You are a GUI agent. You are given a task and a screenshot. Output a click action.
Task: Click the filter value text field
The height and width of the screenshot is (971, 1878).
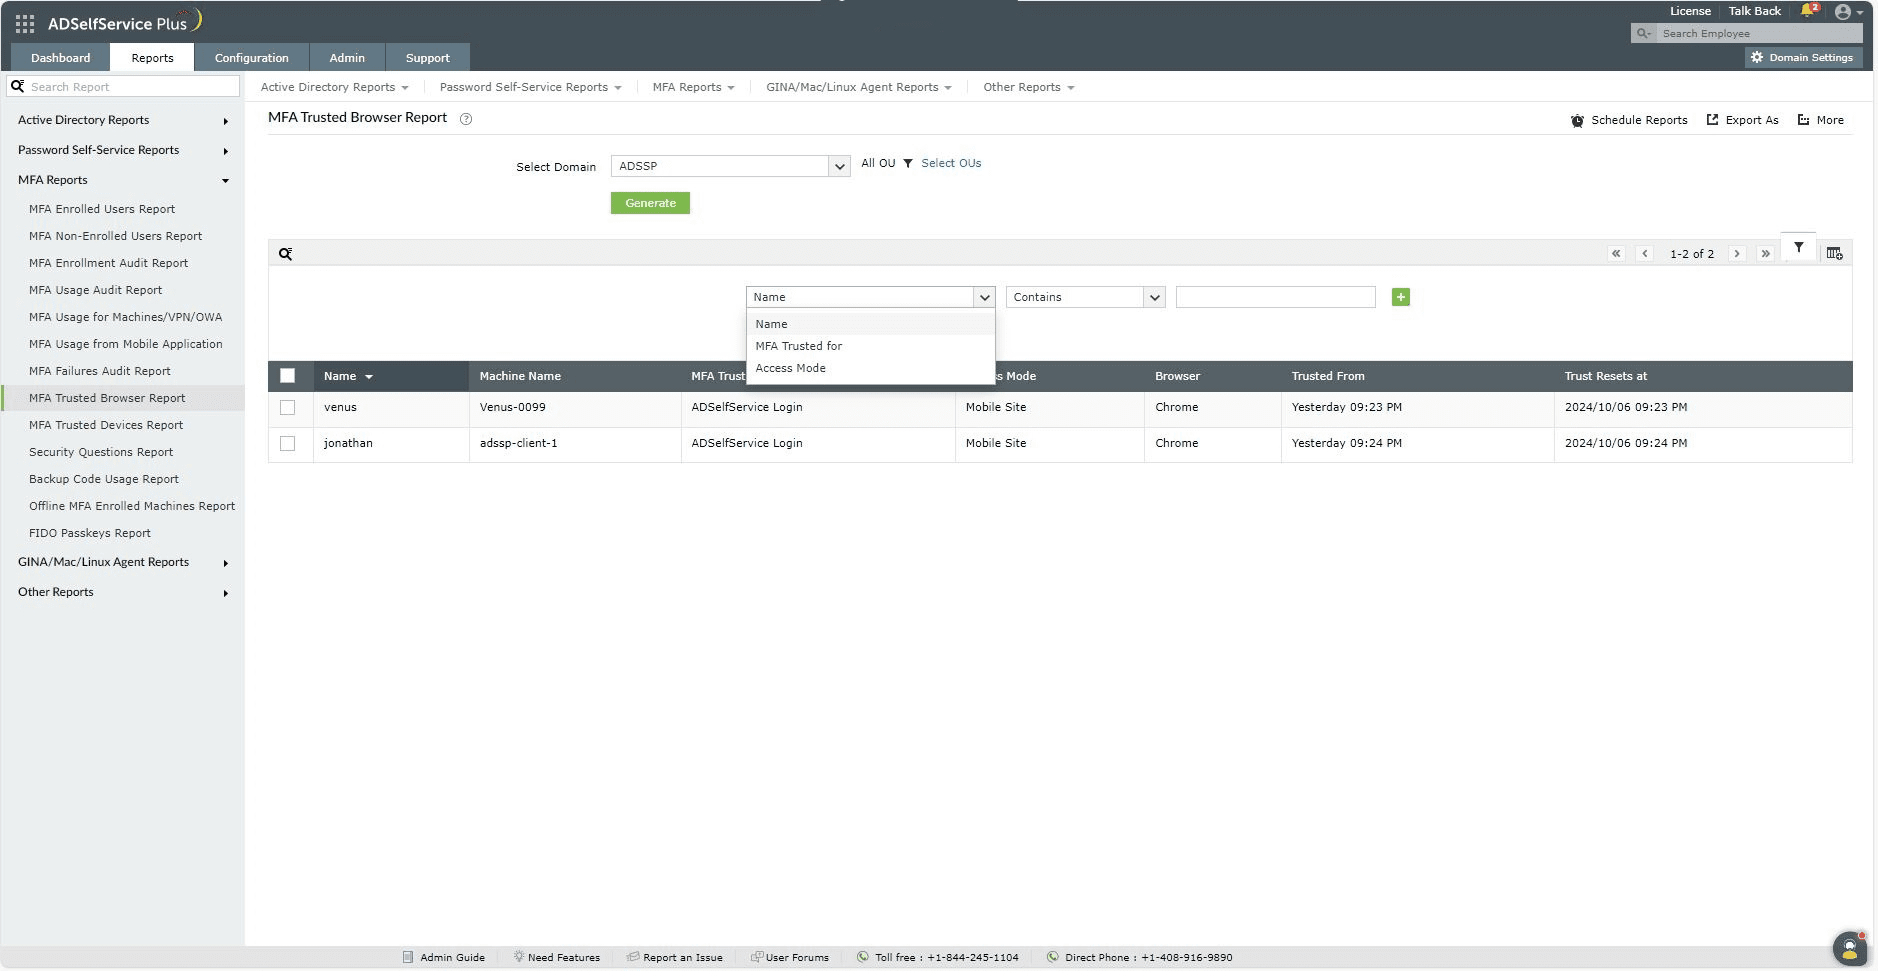click(x=1275, y=297)
